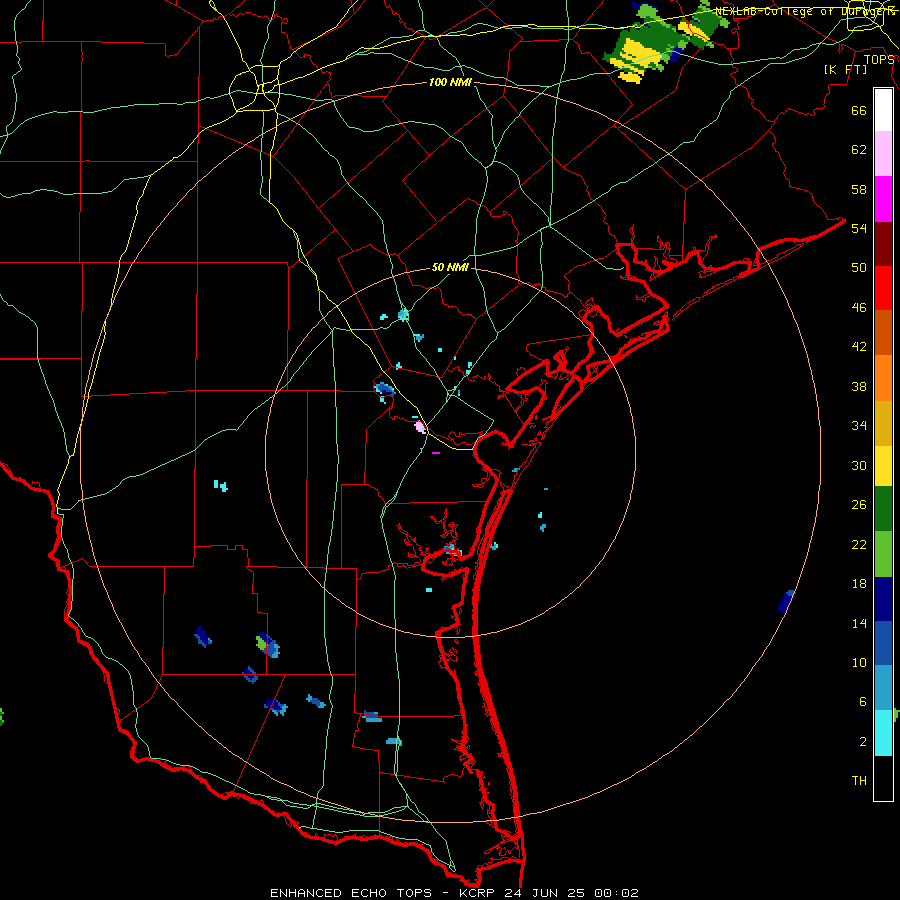Viewport: 900px width, 900px height.
Task: Choose the dark maroon legend swatch
Action: (x=883, y=244)
